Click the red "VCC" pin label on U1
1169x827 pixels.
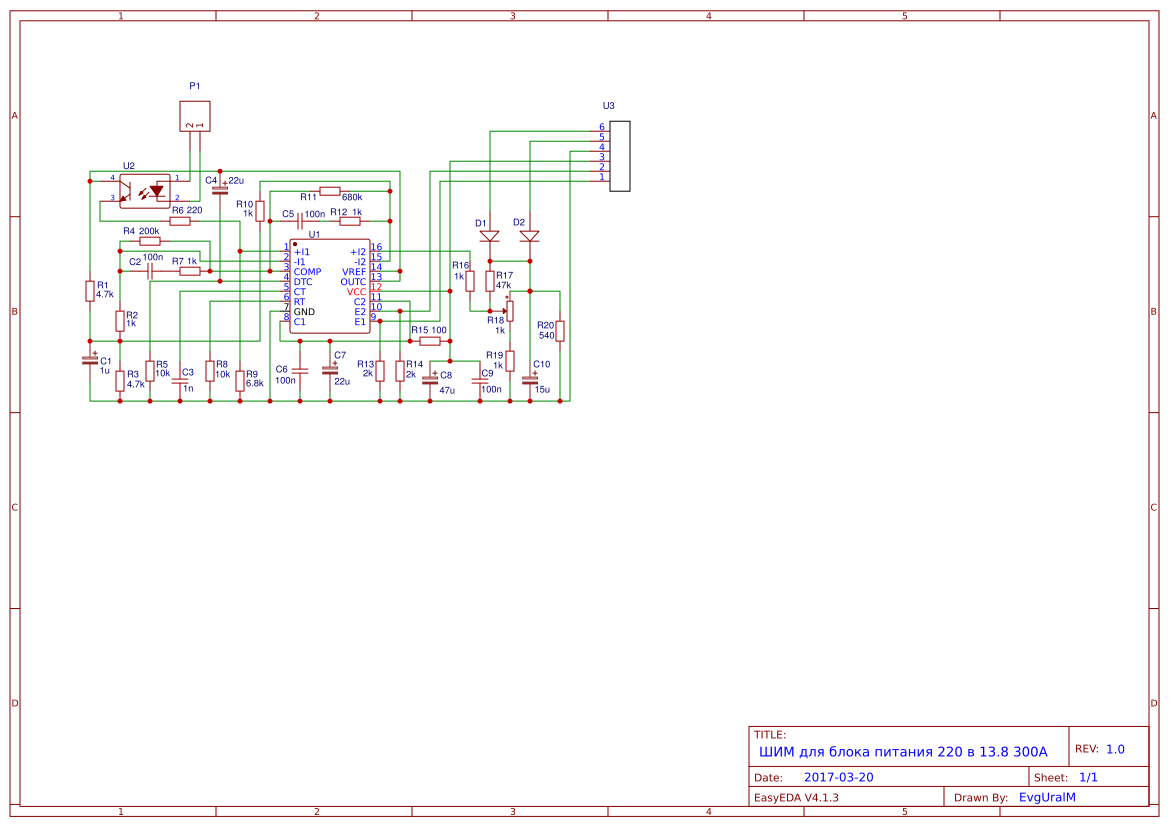[356, 292]
